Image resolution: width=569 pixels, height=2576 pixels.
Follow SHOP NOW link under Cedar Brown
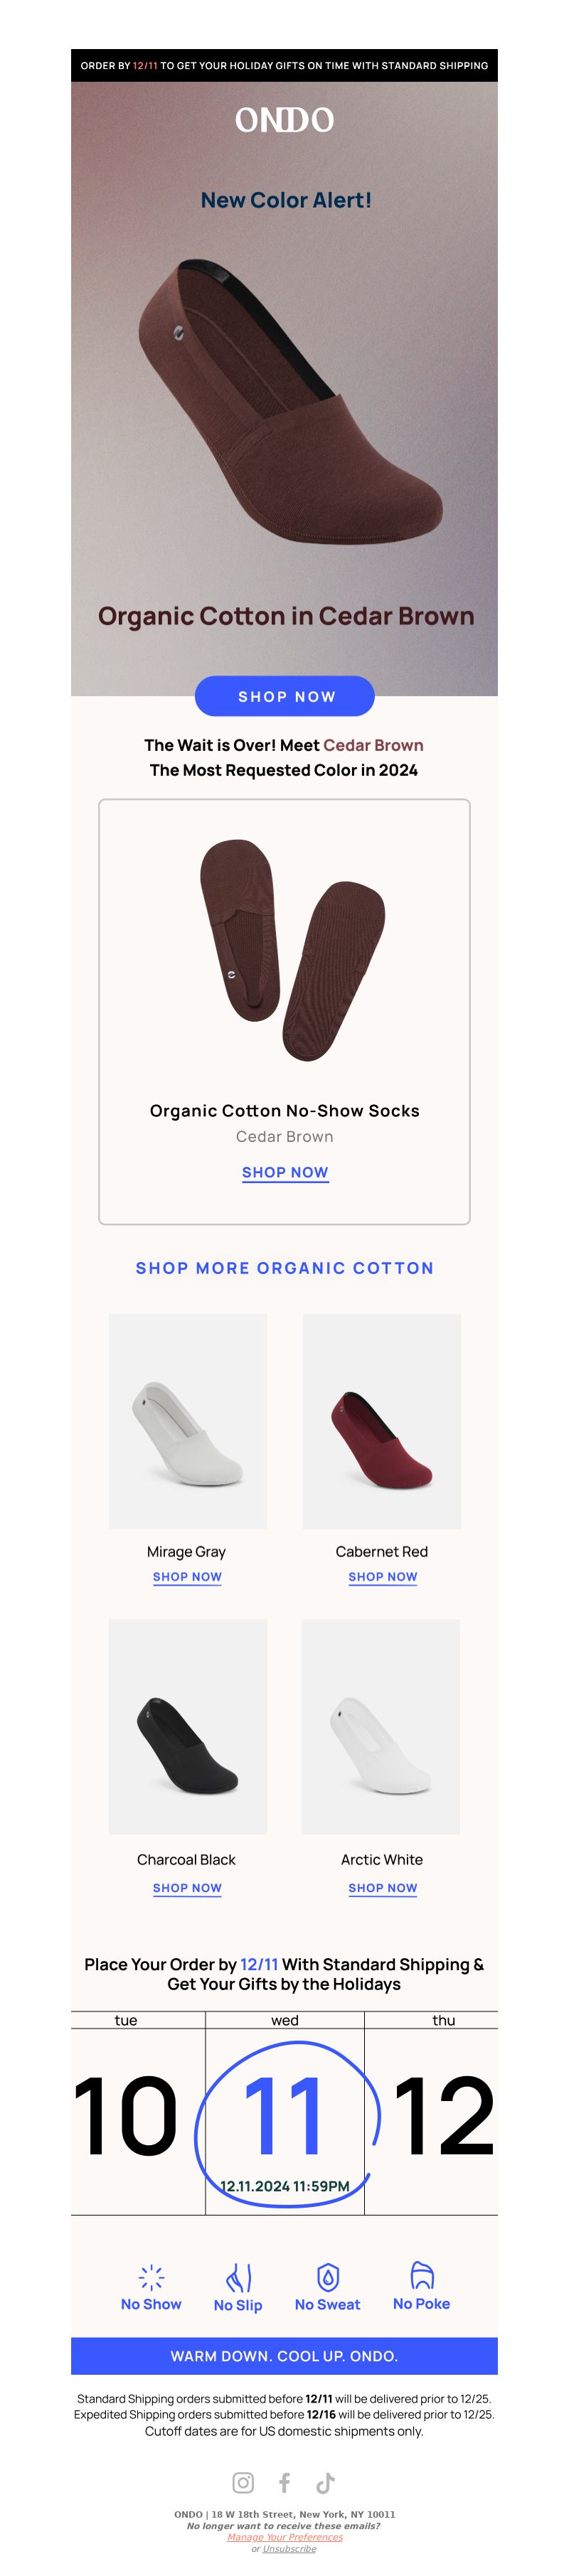285,1172
